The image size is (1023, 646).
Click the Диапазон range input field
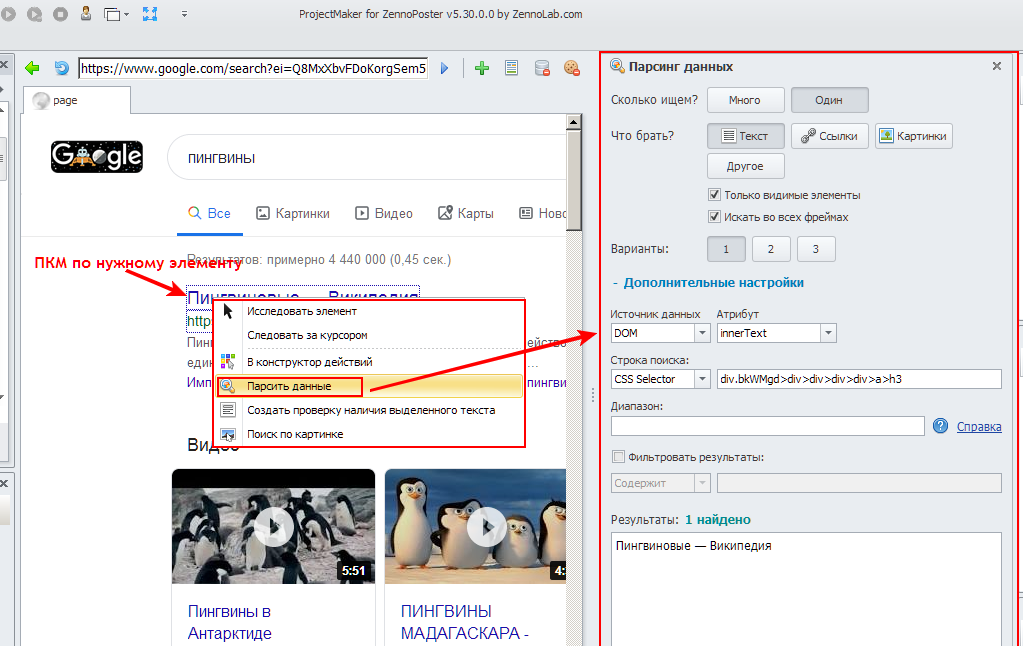767,426
